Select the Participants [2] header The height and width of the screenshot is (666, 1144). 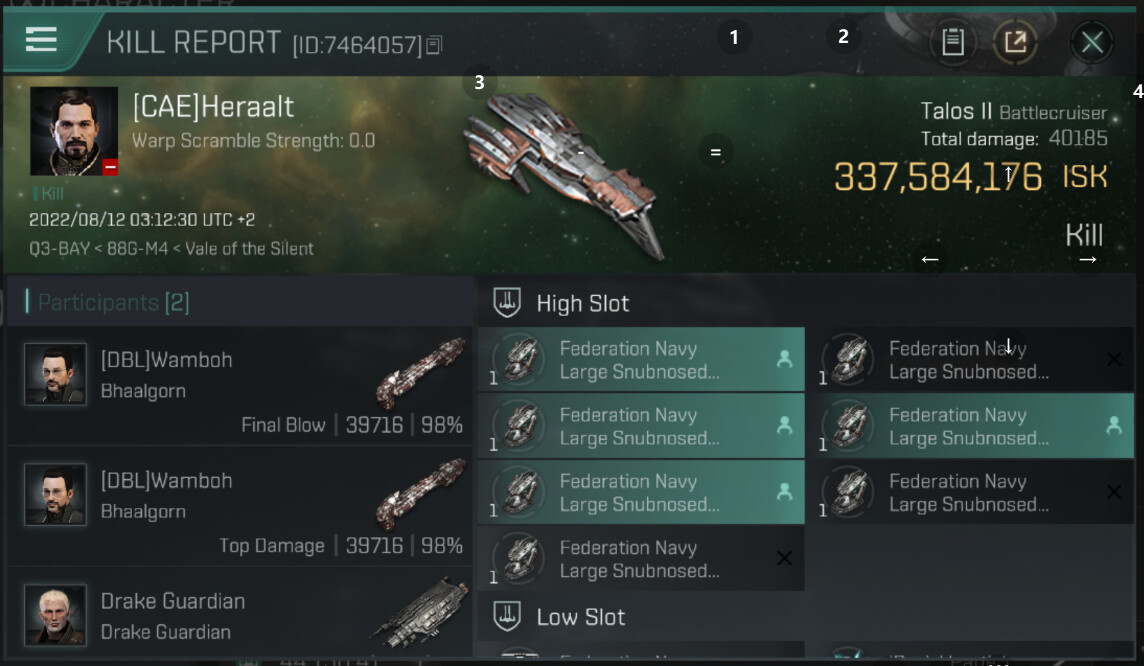[108, 302]
